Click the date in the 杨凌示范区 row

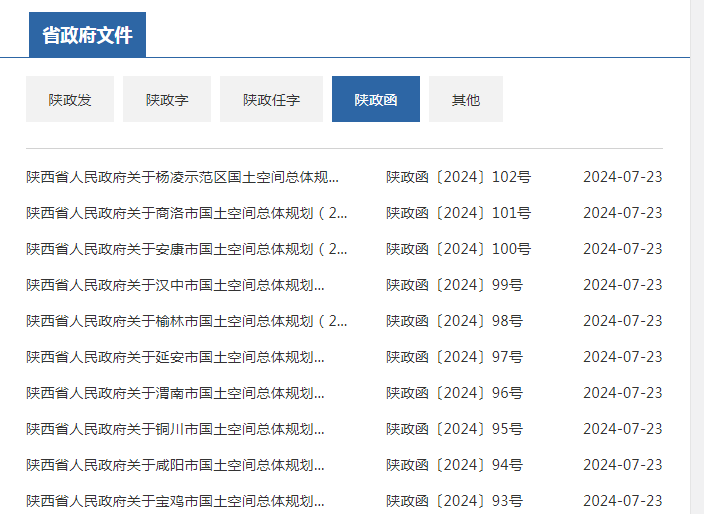[623, 177]
